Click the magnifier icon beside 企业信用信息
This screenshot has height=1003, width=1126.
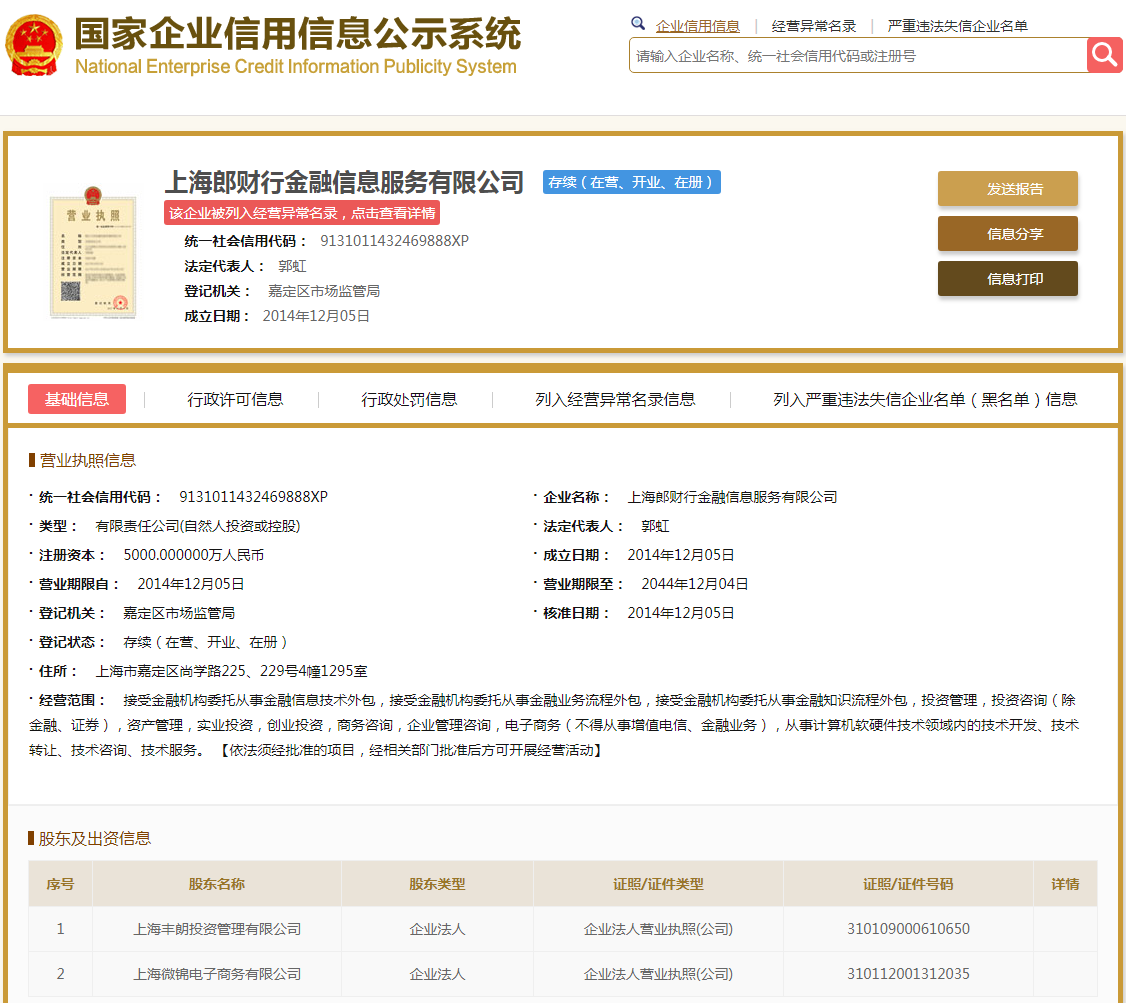pyautogui.click(x=638, y=22)
